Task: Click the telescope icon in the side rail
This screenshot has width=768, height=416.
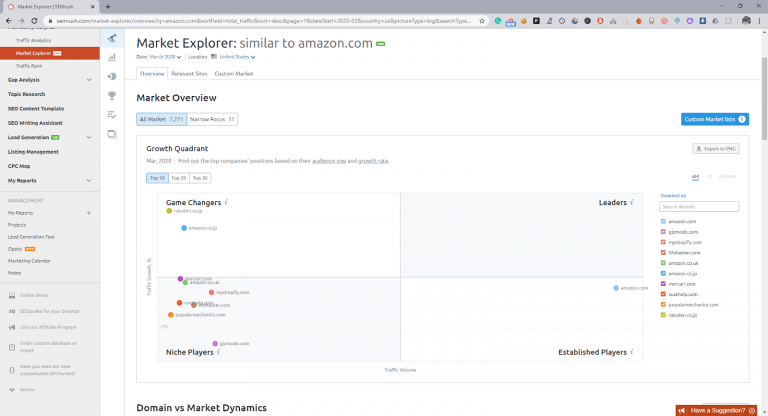Action: pyautogui.click(x=112, y=38)
